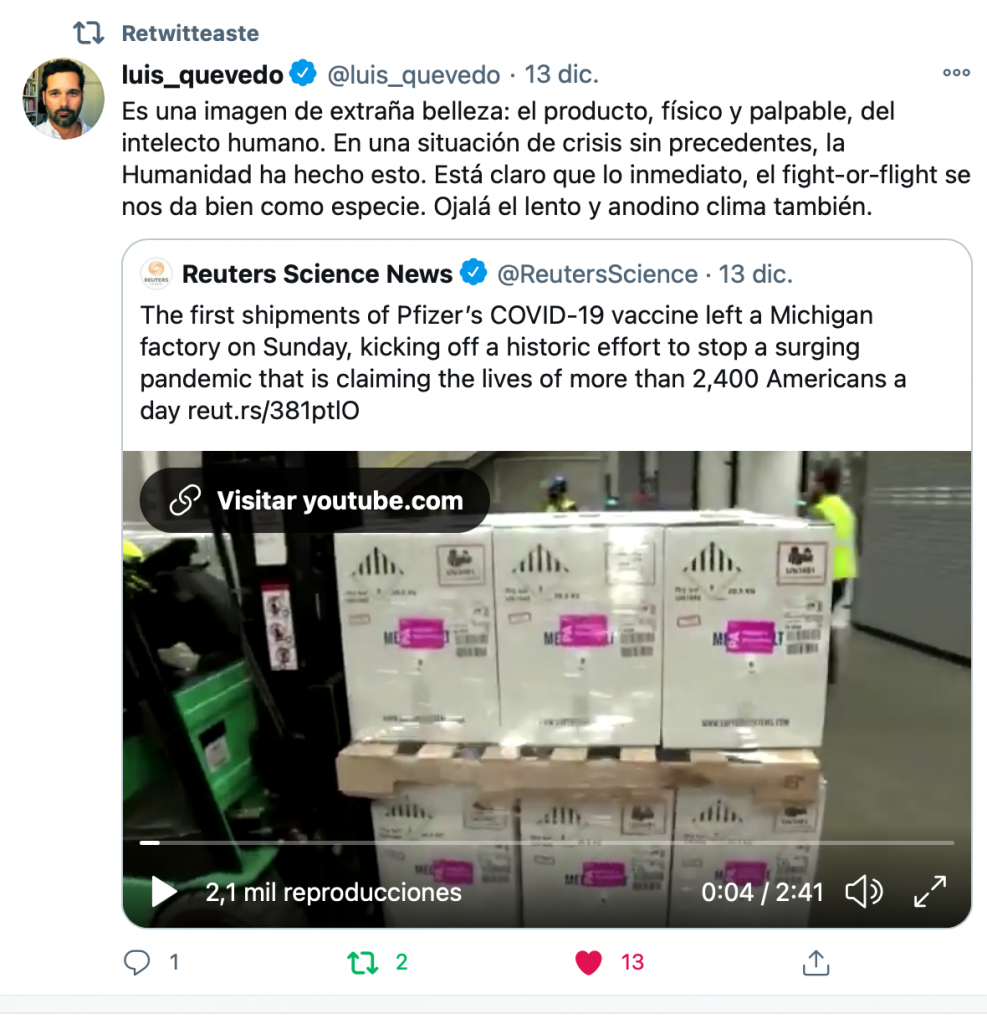Viewport: 987px width, 1024px height.
Task: Open the 13 dic. tweet timestamp
Action: pyautogui.click(x=562, y=74)
